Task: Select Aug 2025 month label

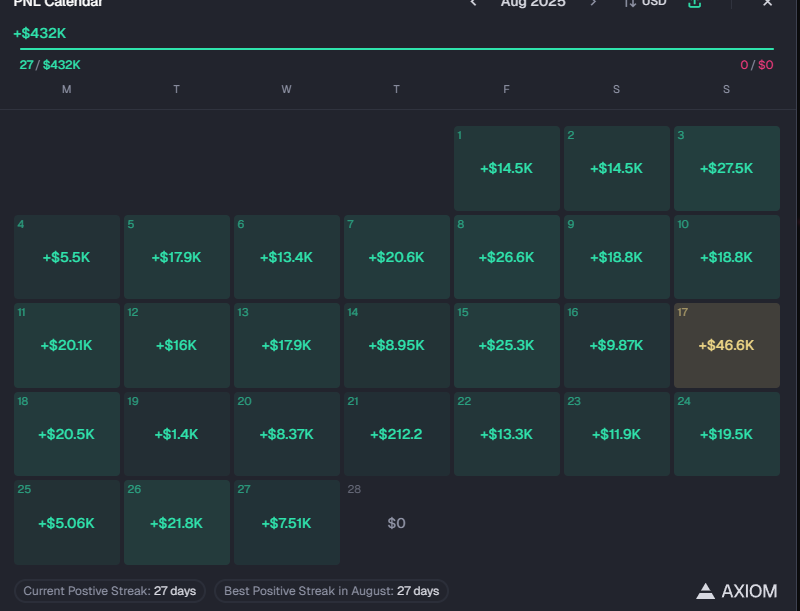Action: (x=533, y=3)
